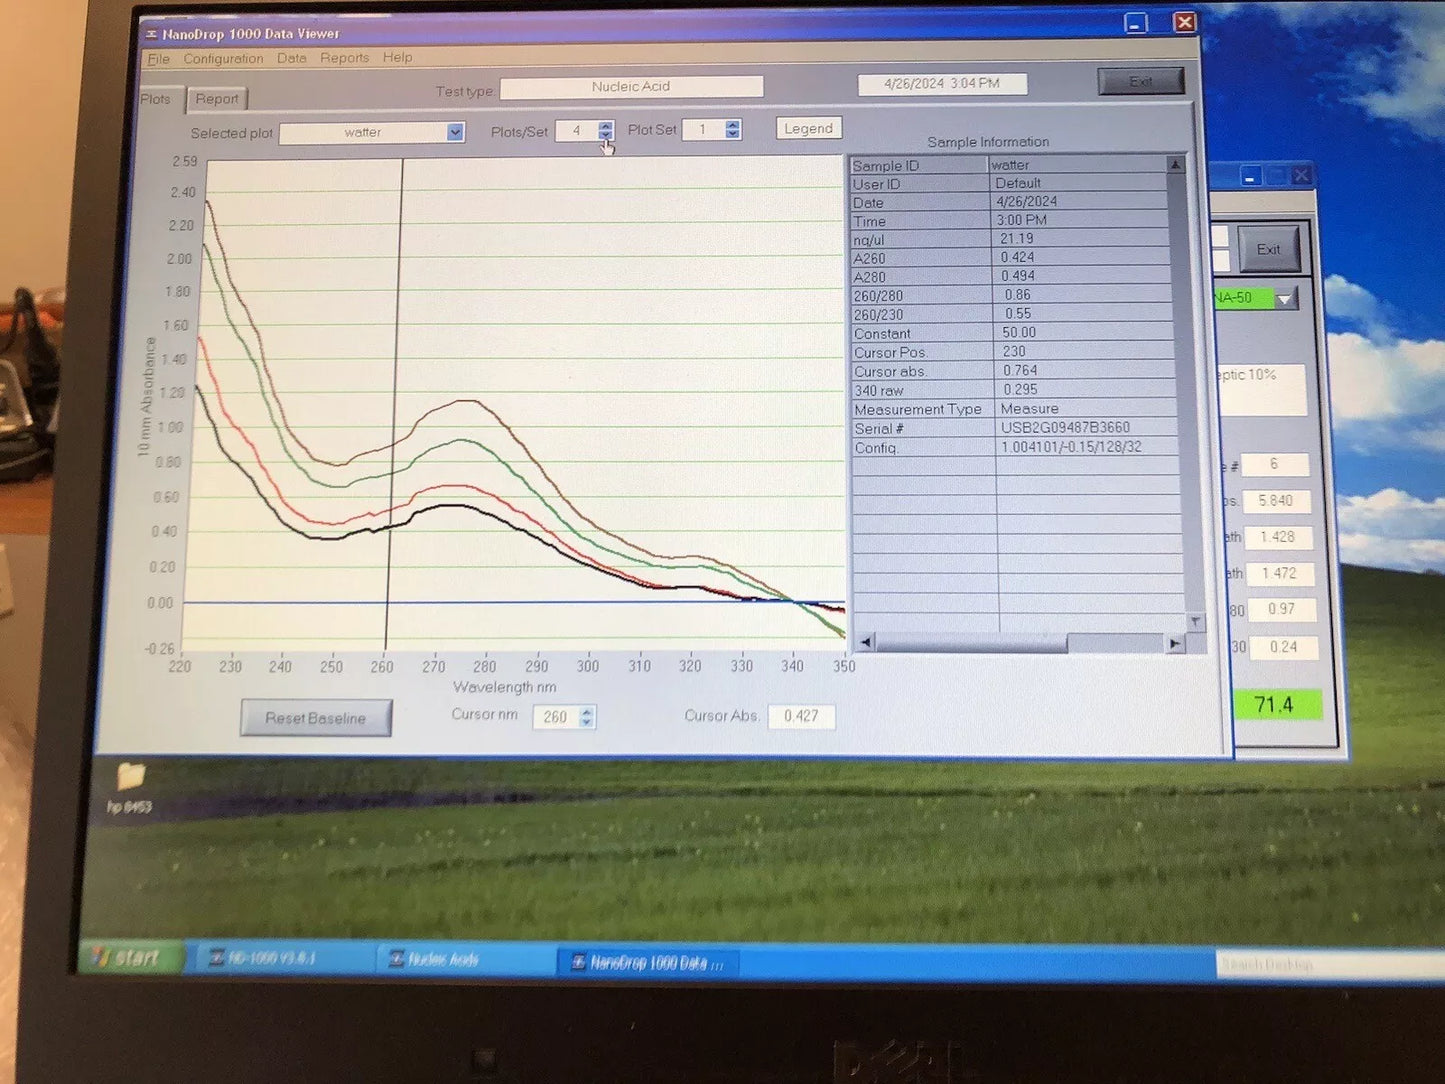
Task: Select the 260/280 value 0.86
Action: point(1082,295)
